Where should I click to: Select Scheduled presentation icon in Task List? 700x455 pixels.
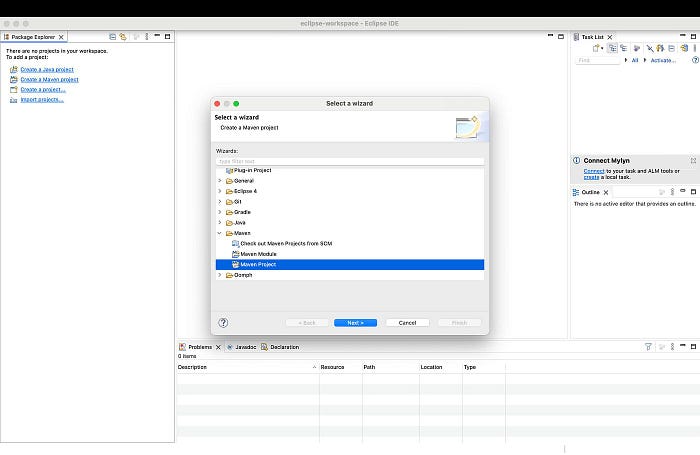pyautogui.click(x=624, y=48)
